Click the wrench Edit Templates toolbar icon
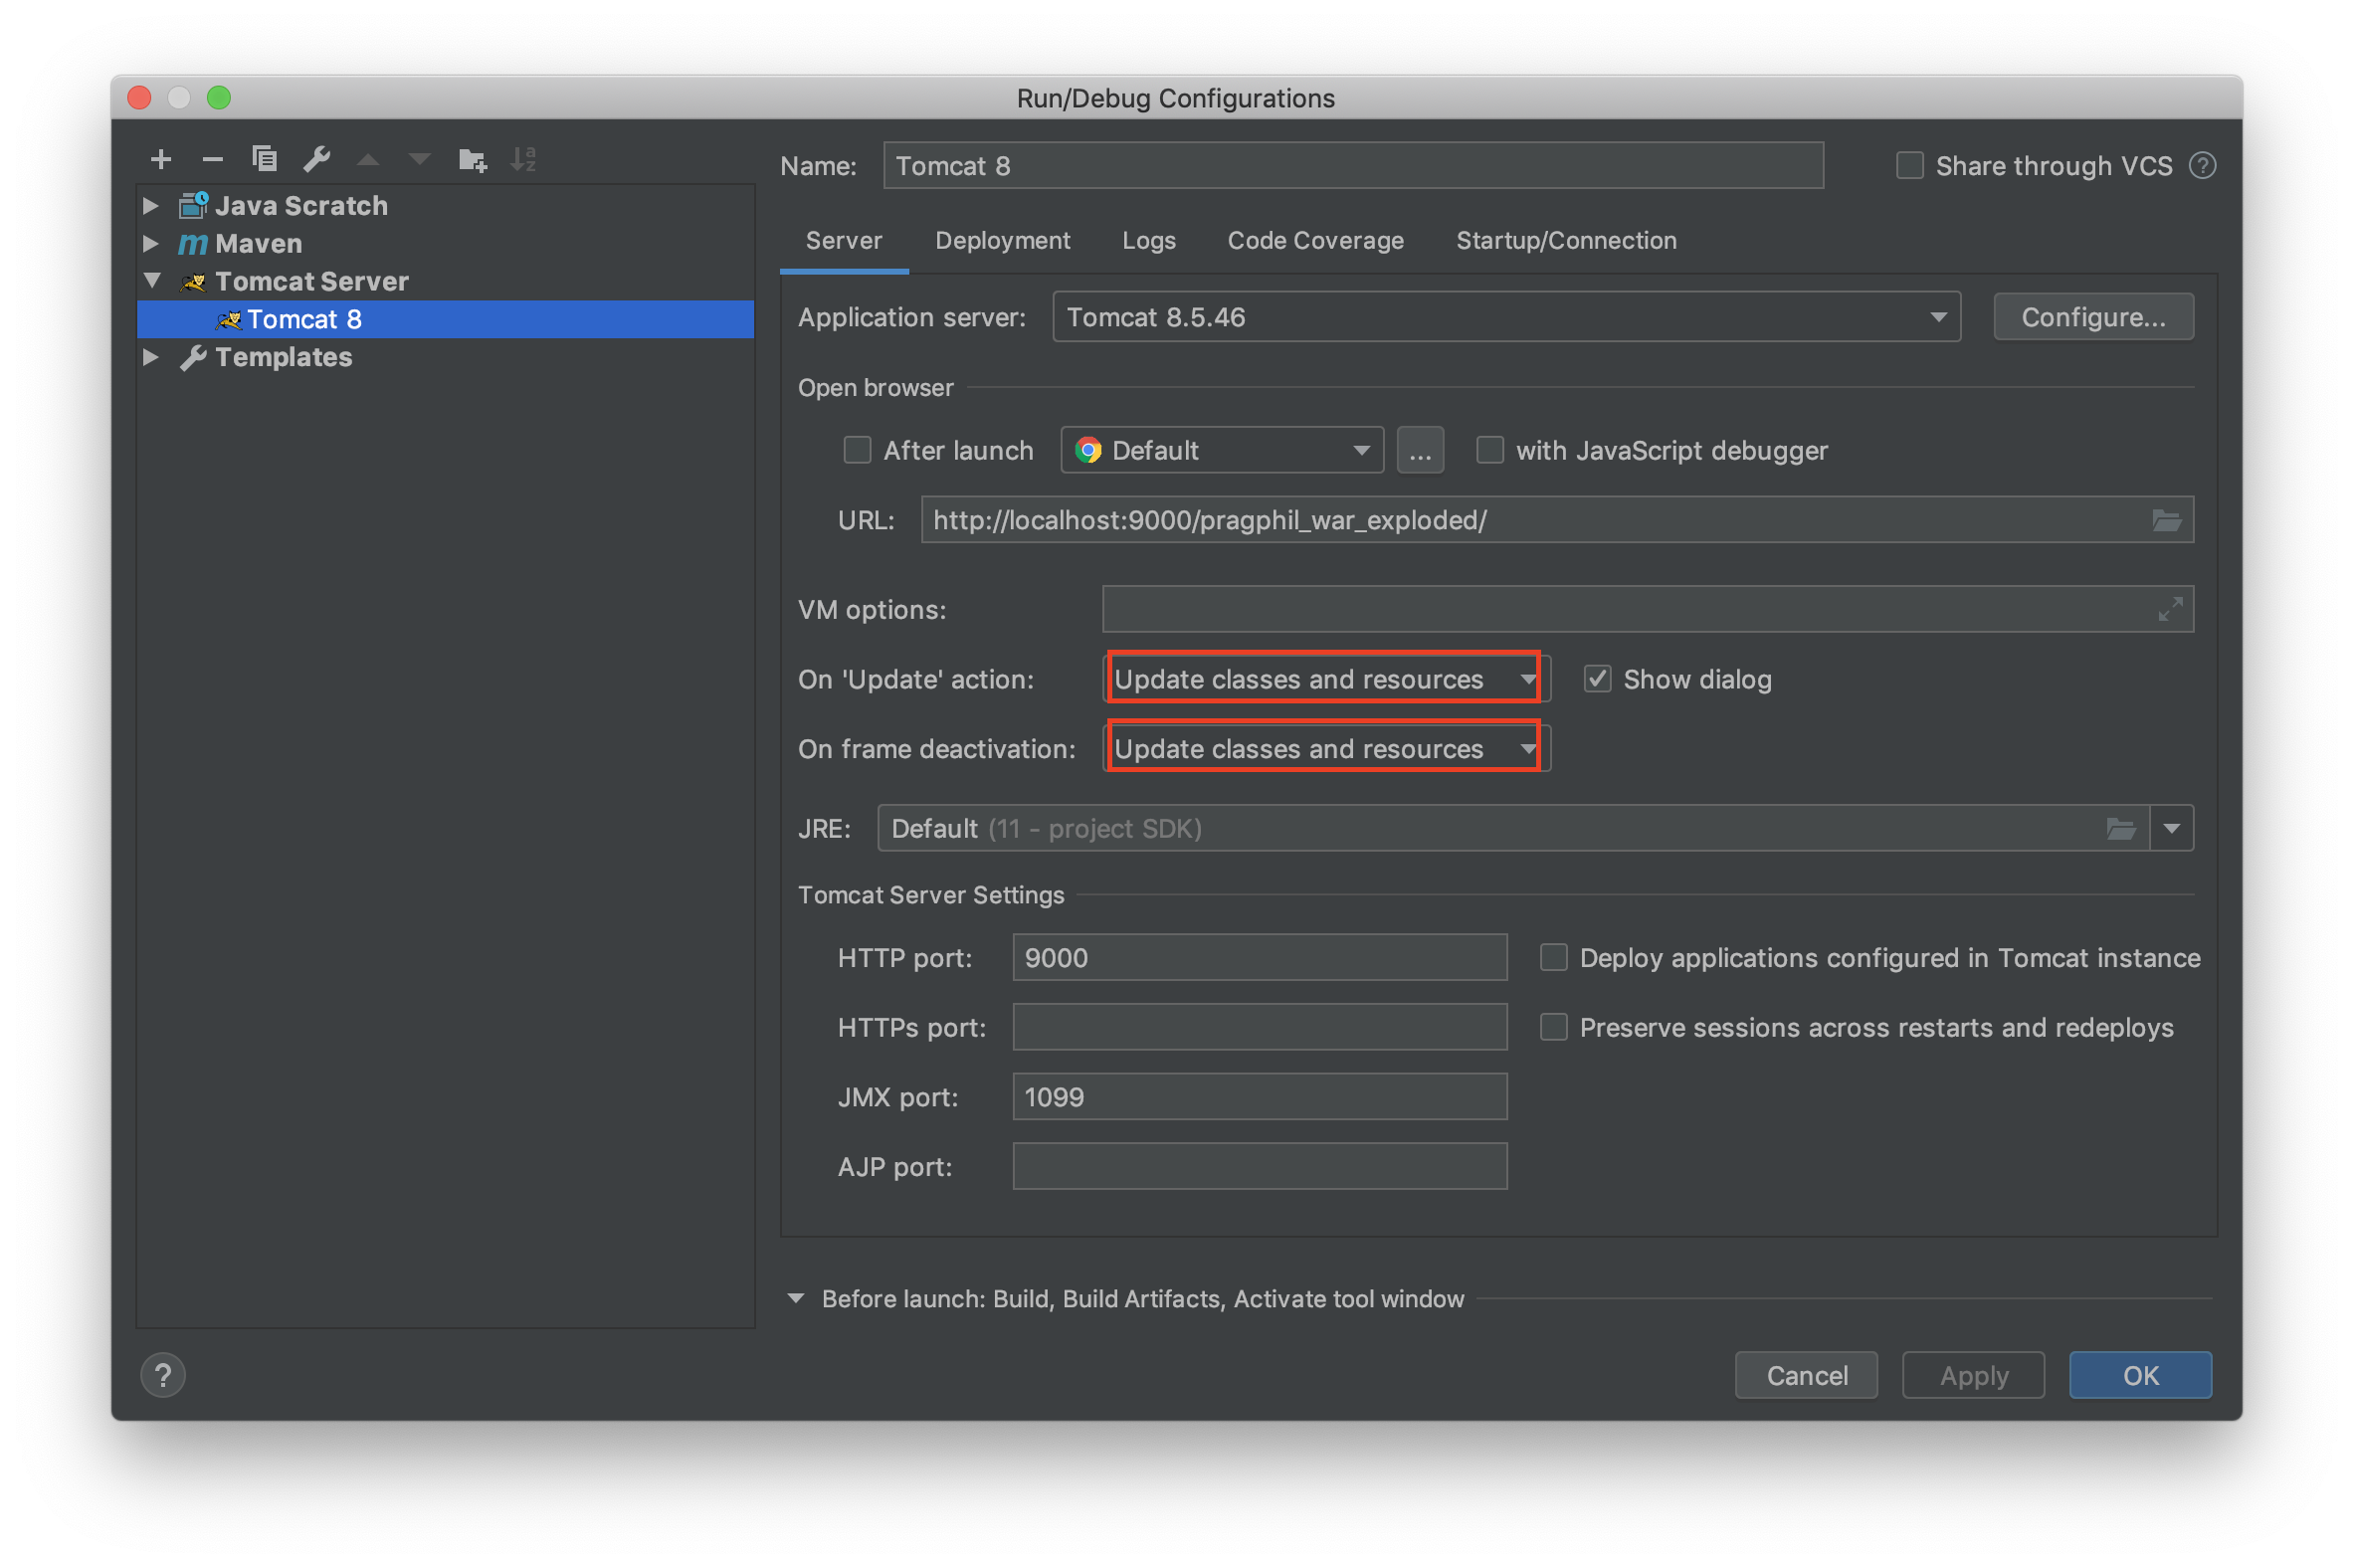 pos(316,159)
